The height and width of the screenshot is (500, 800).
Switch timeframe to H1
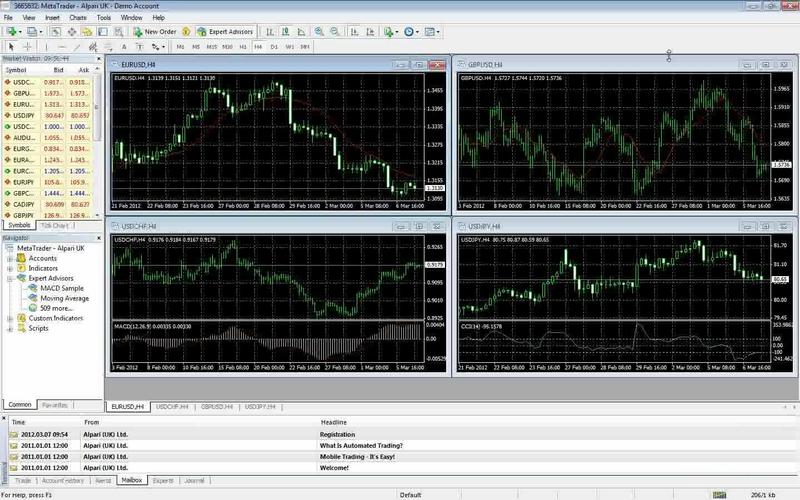point(243,47)
